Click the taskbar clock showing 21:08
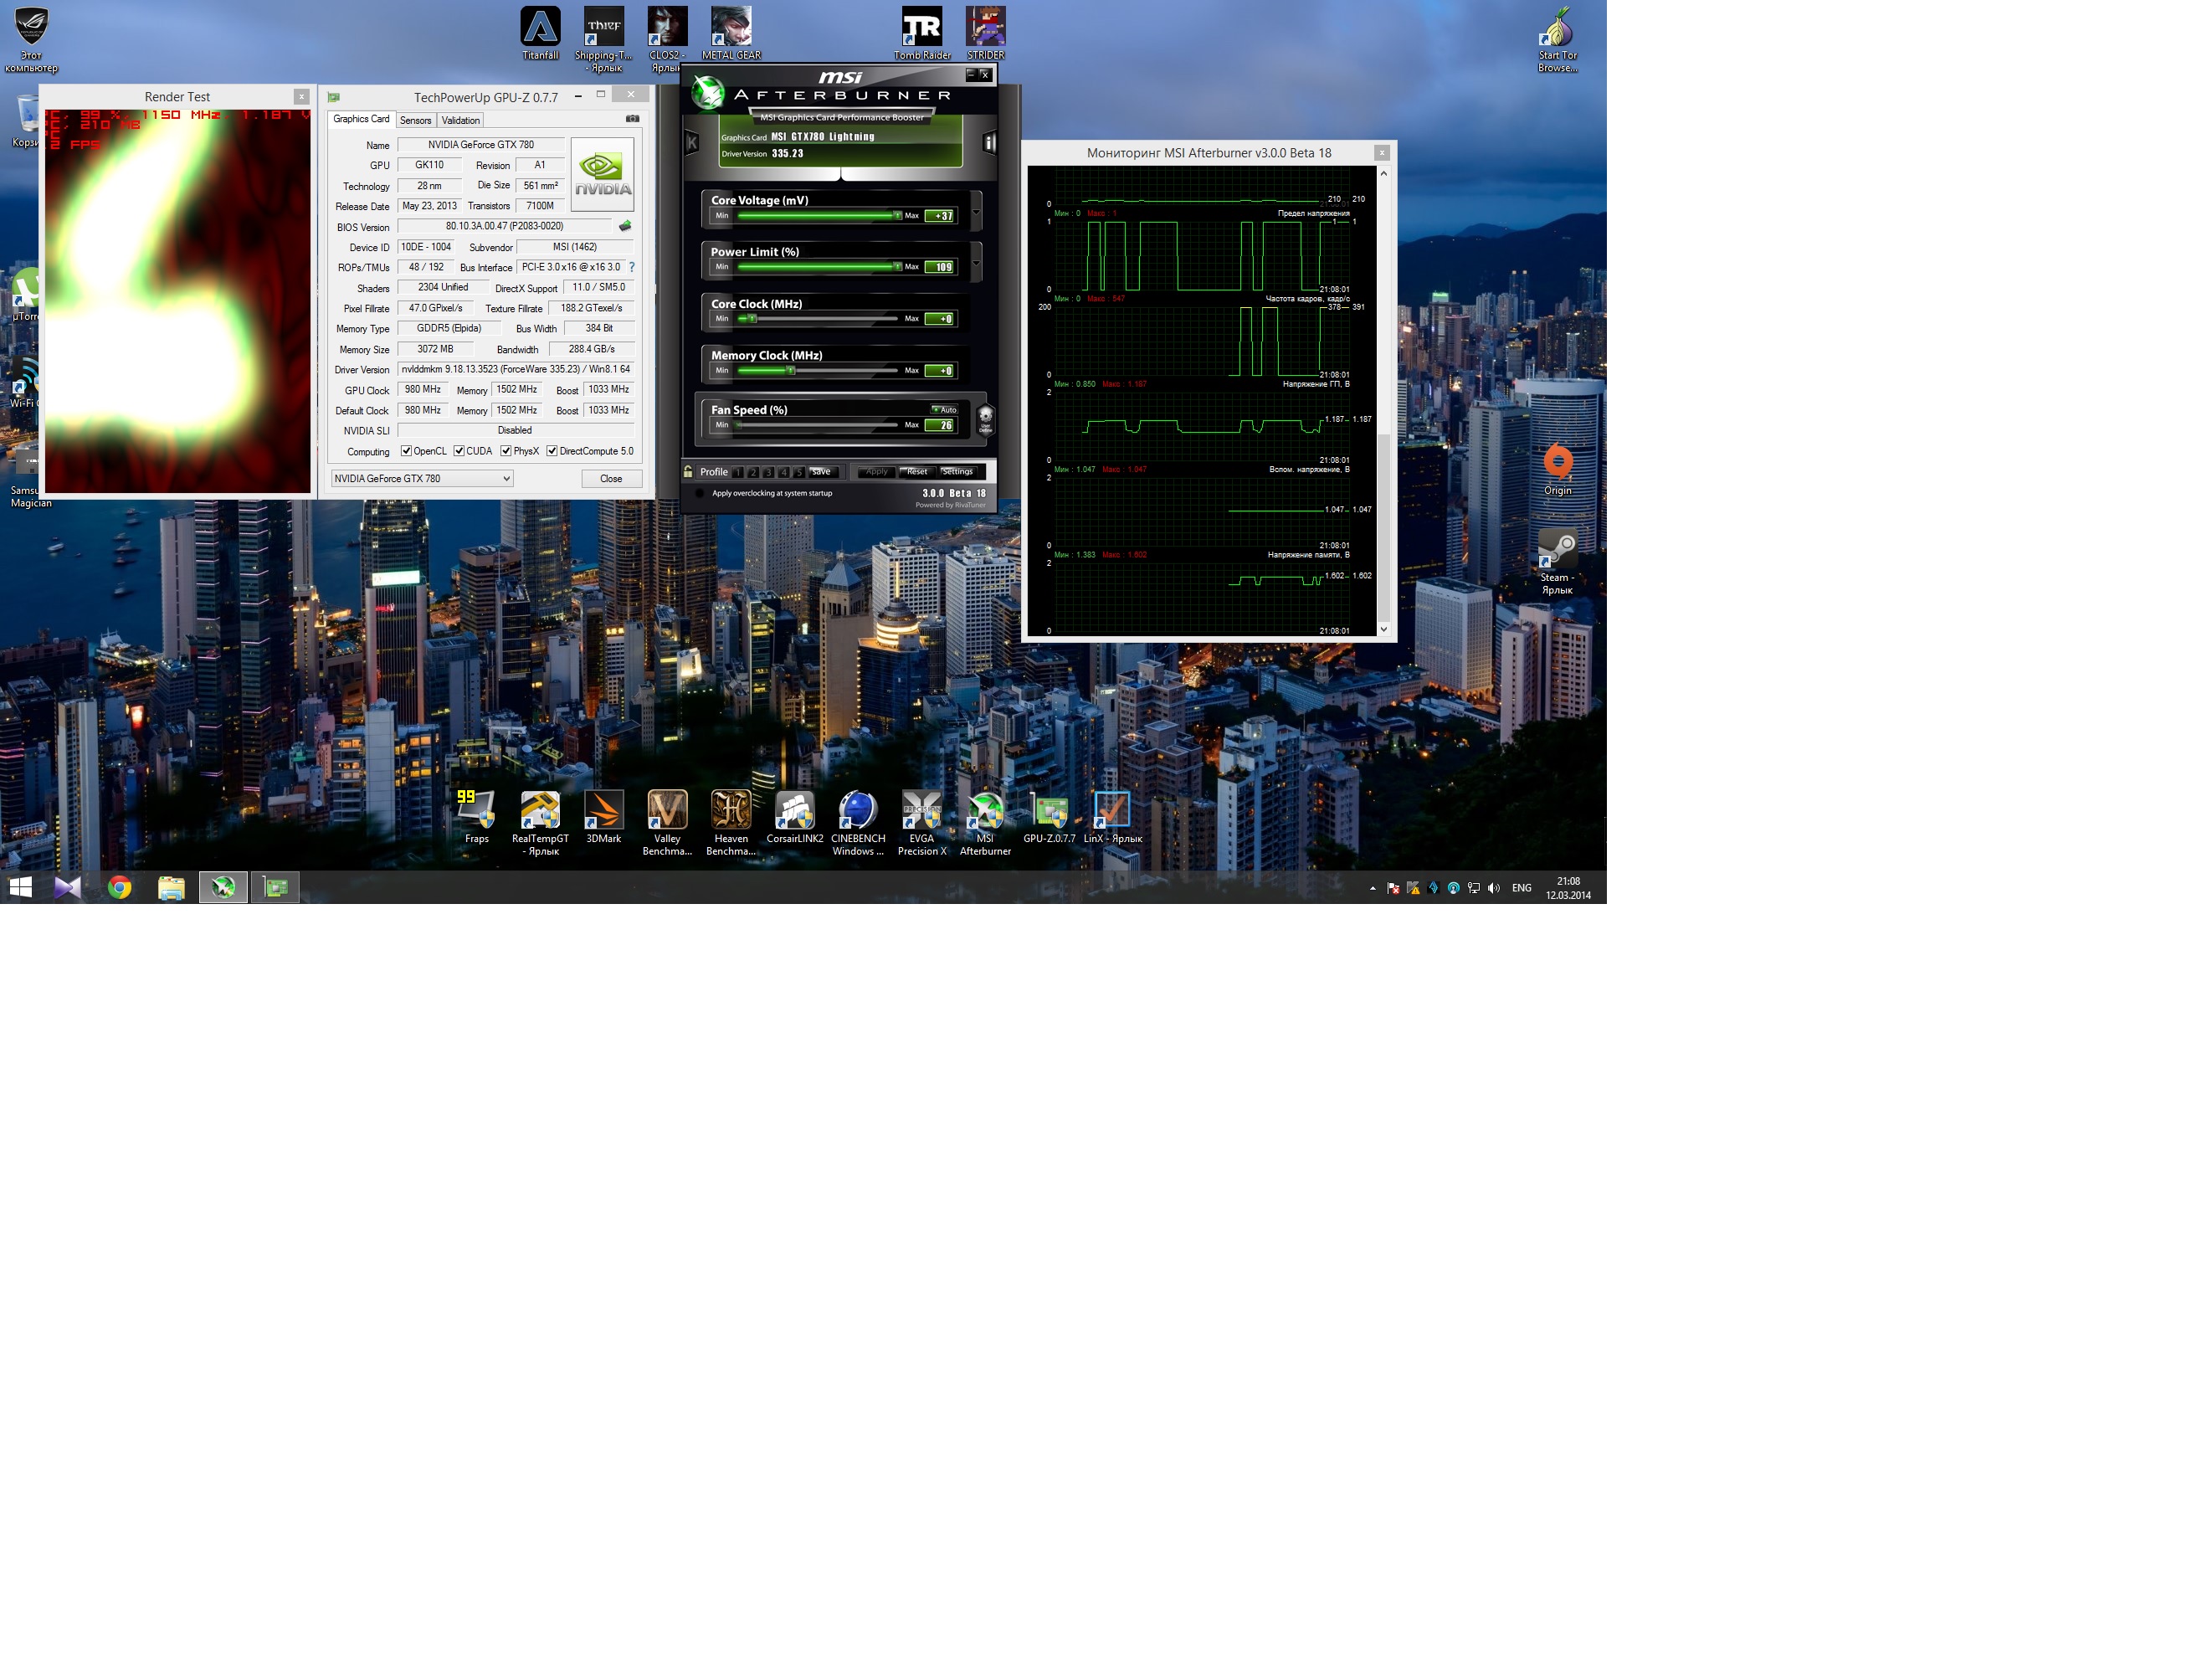The image size is (2212, 1659). 1567,888
